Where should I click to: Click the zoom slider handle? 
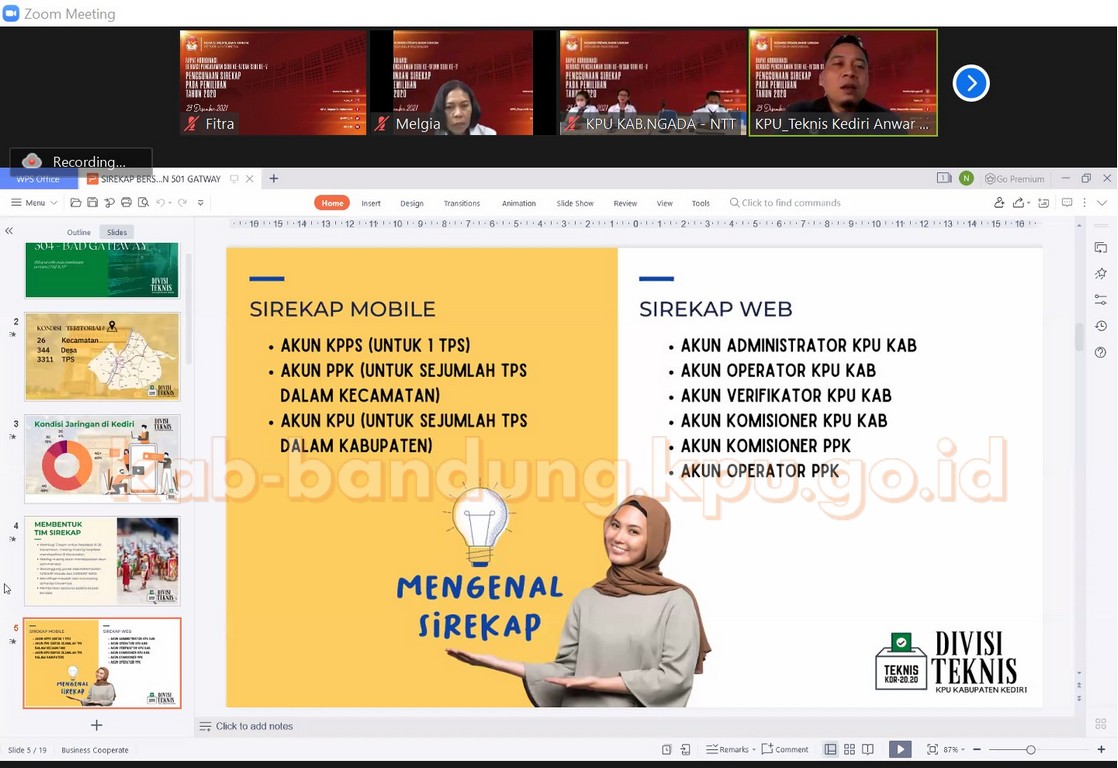click(1030, 749)
